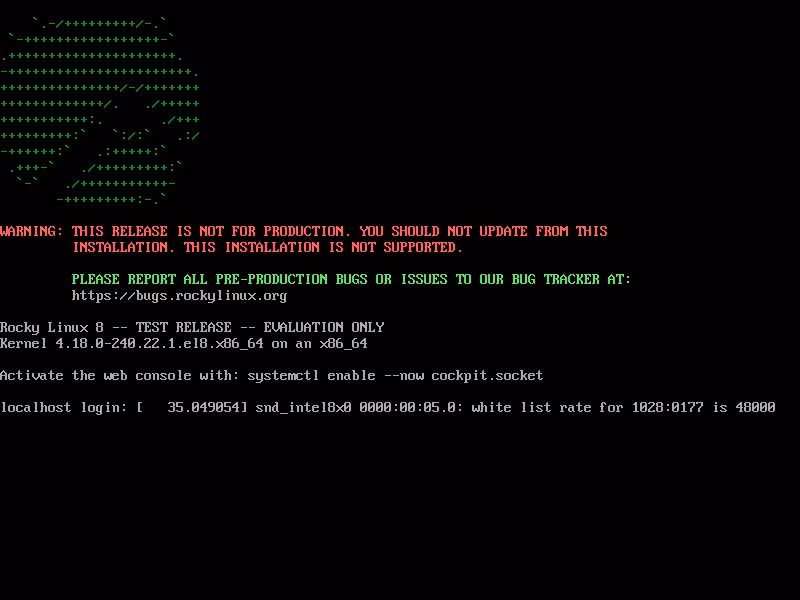The image size is (800, 600).
Task: Click the value 48000 at line end
Action: pos(755,408)
